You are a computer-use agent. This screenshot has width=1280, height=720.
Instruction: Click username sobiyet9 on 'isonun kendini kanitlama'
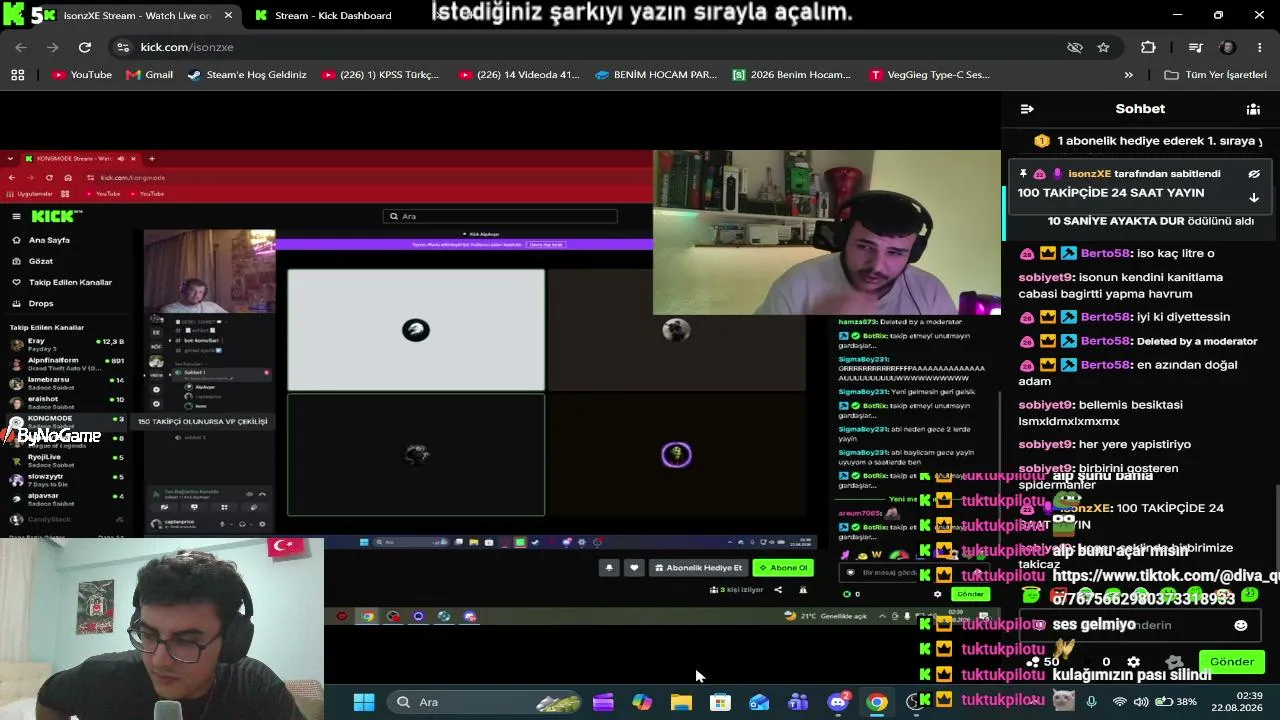pos(1045,277)
